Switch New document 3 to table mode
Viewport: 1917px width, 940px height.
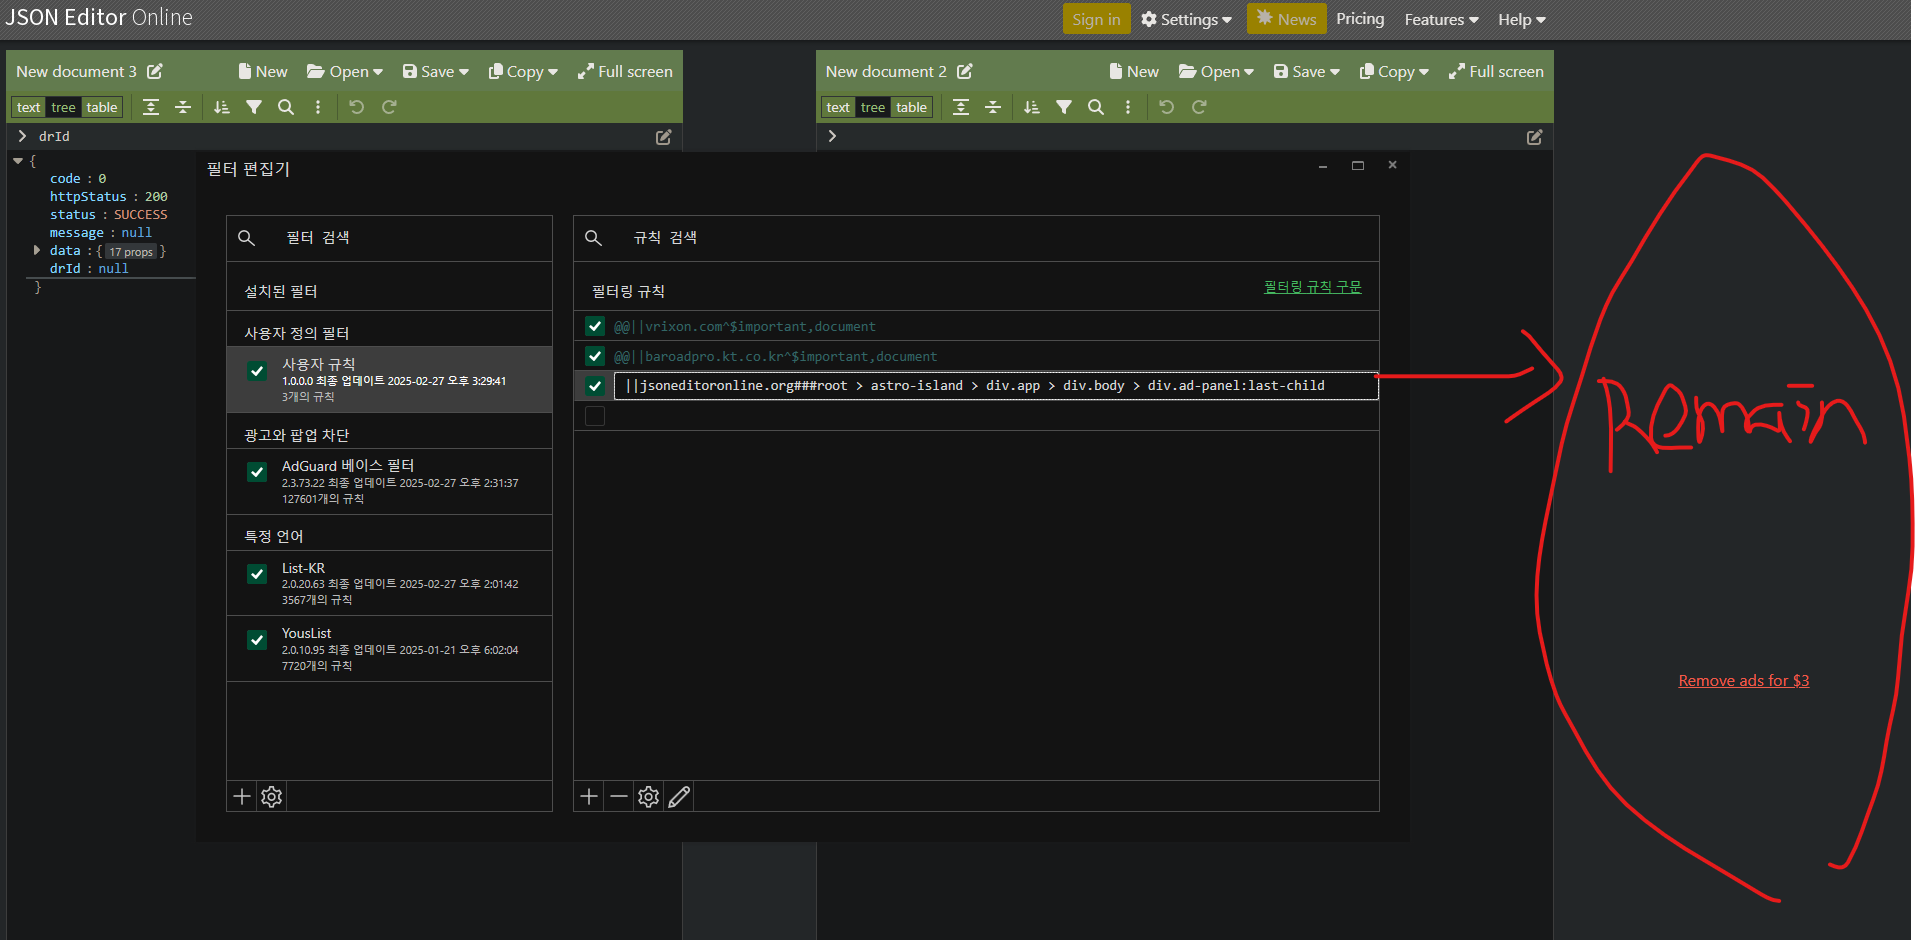(101, 107)
